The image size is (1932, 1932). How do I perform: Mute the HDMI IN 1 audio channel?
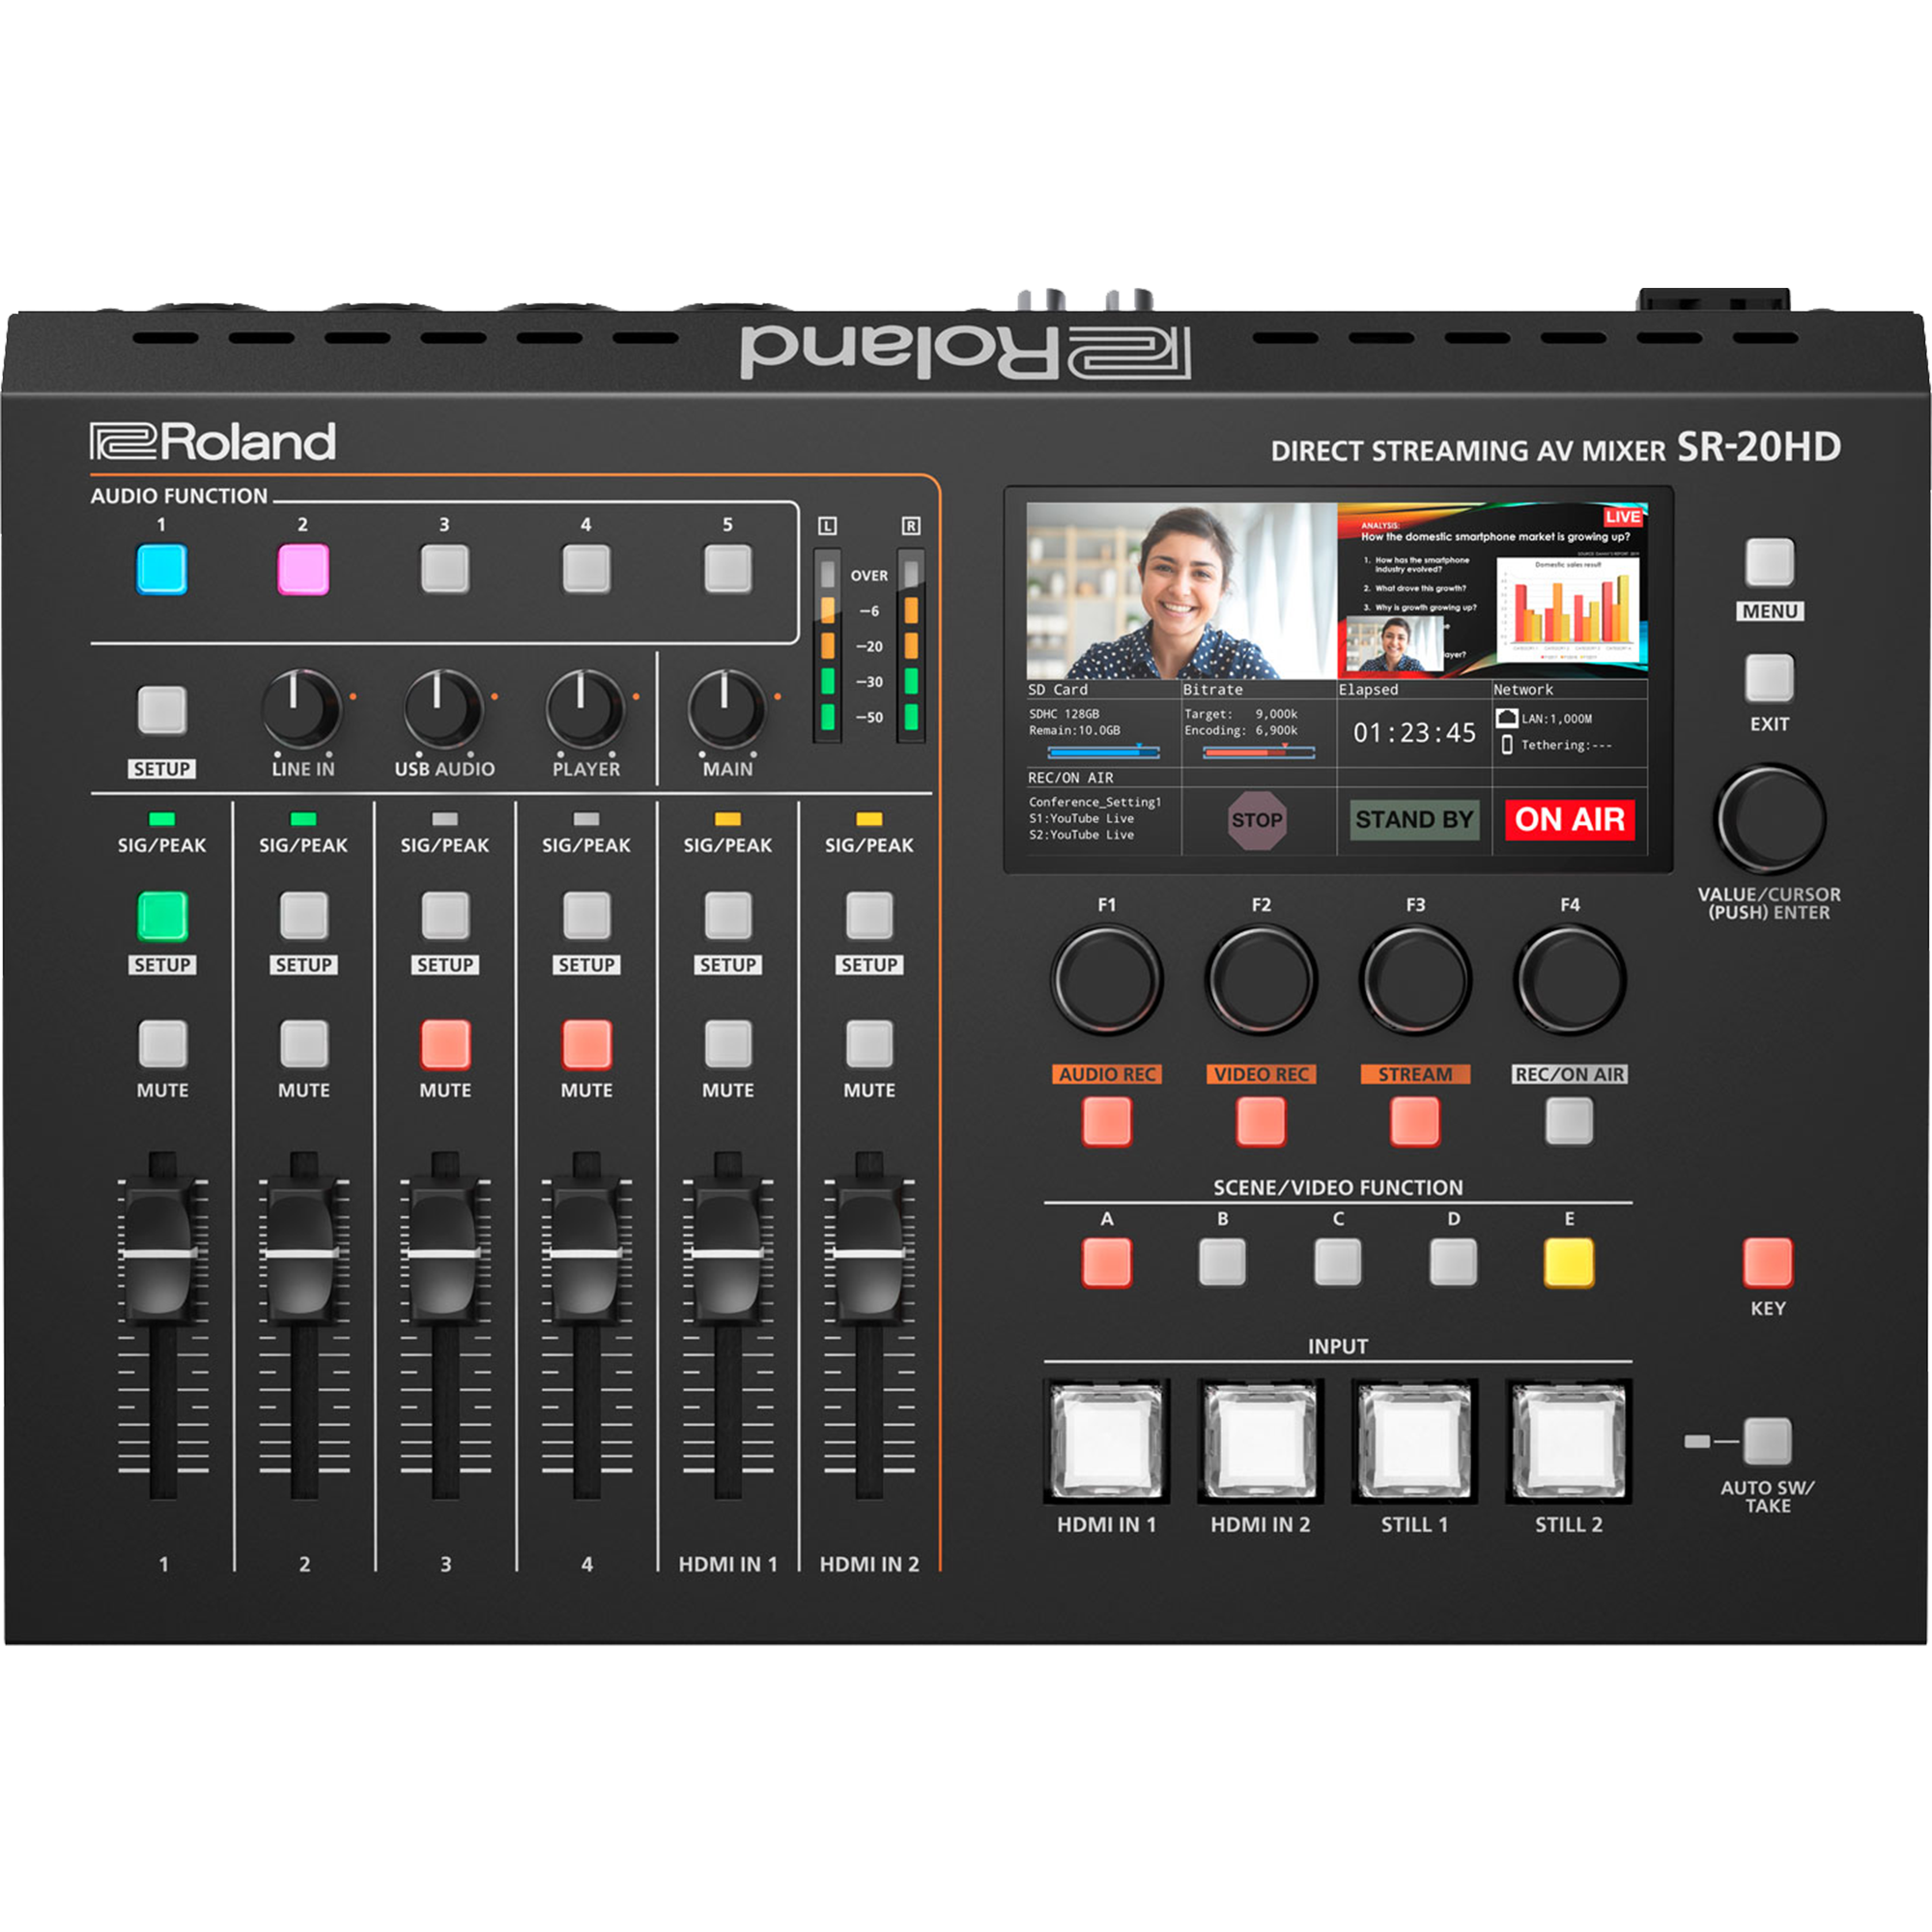(728, 1045)
